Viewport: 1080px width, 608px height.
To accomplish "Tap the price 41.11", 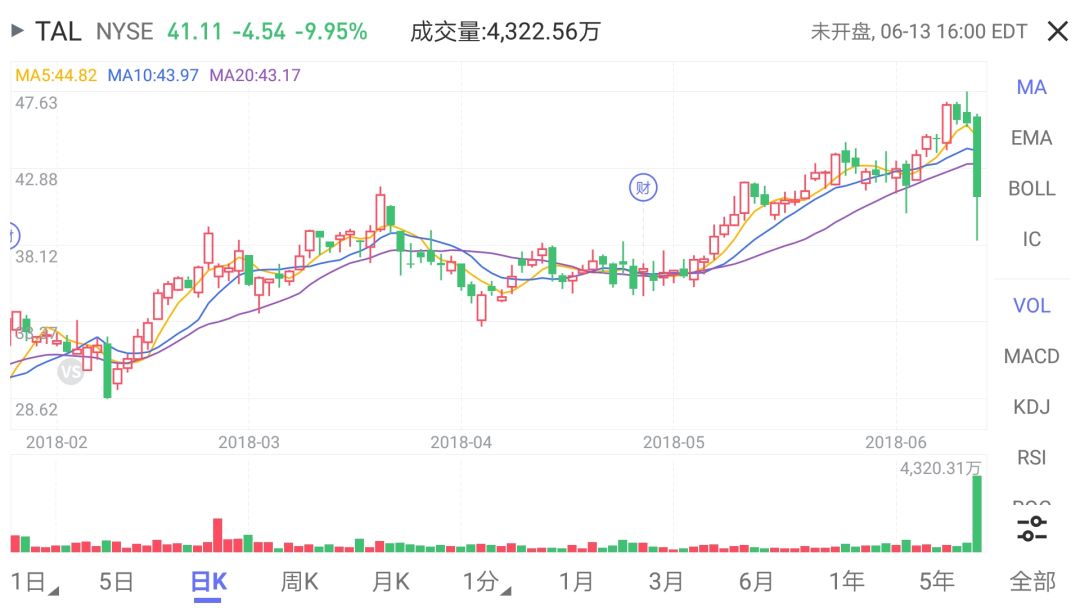I will click(x=195, y=32).
